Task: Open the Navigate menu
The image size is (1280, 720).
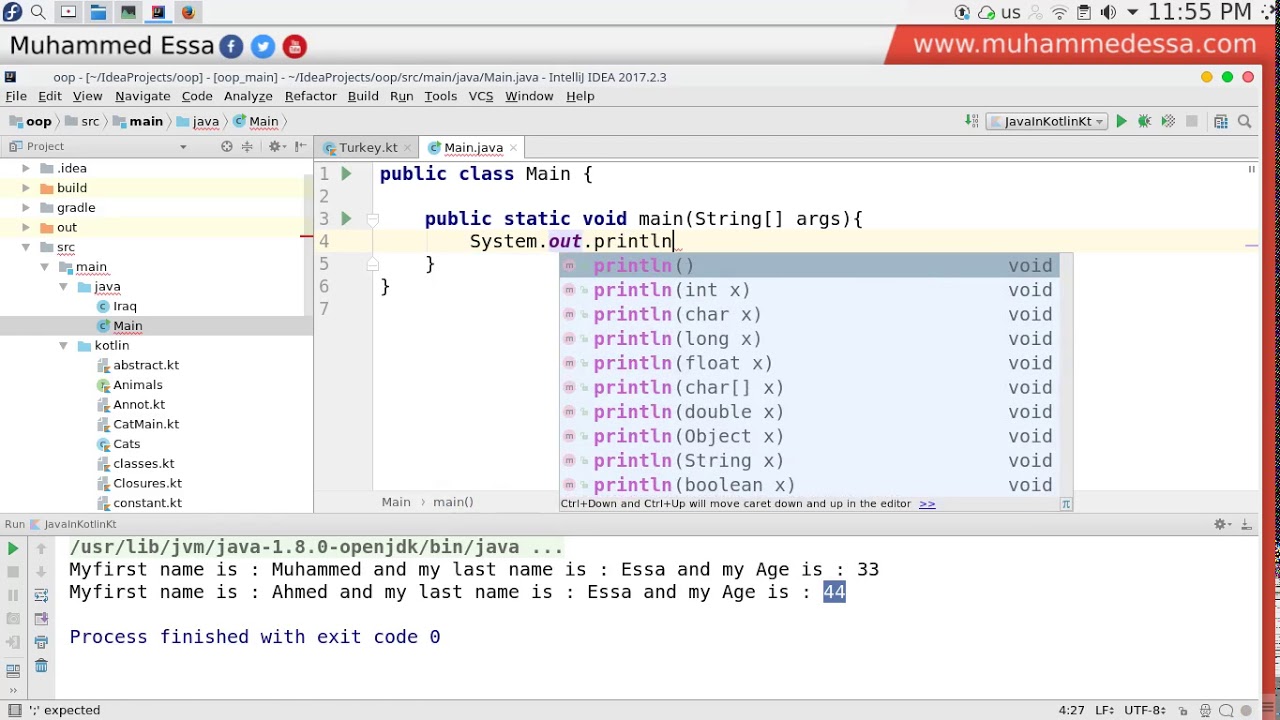Action: (142, 96)
